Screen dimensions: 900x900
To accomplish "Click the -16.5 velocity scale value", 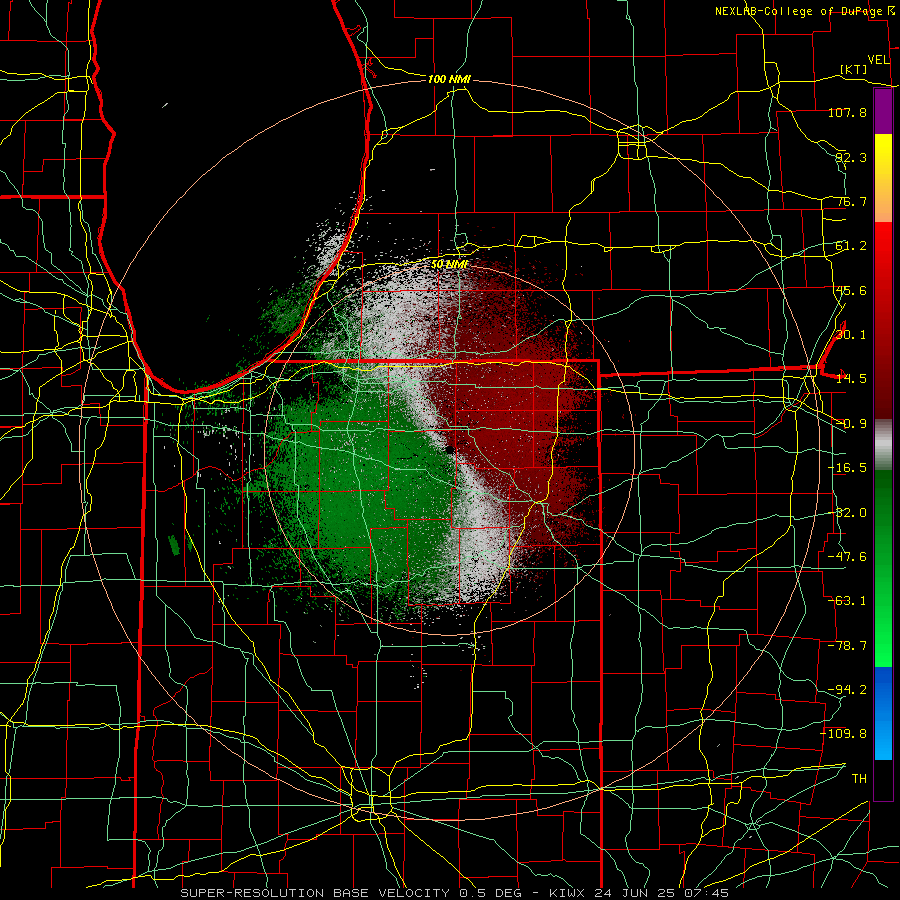I will [x=847, y=468].
